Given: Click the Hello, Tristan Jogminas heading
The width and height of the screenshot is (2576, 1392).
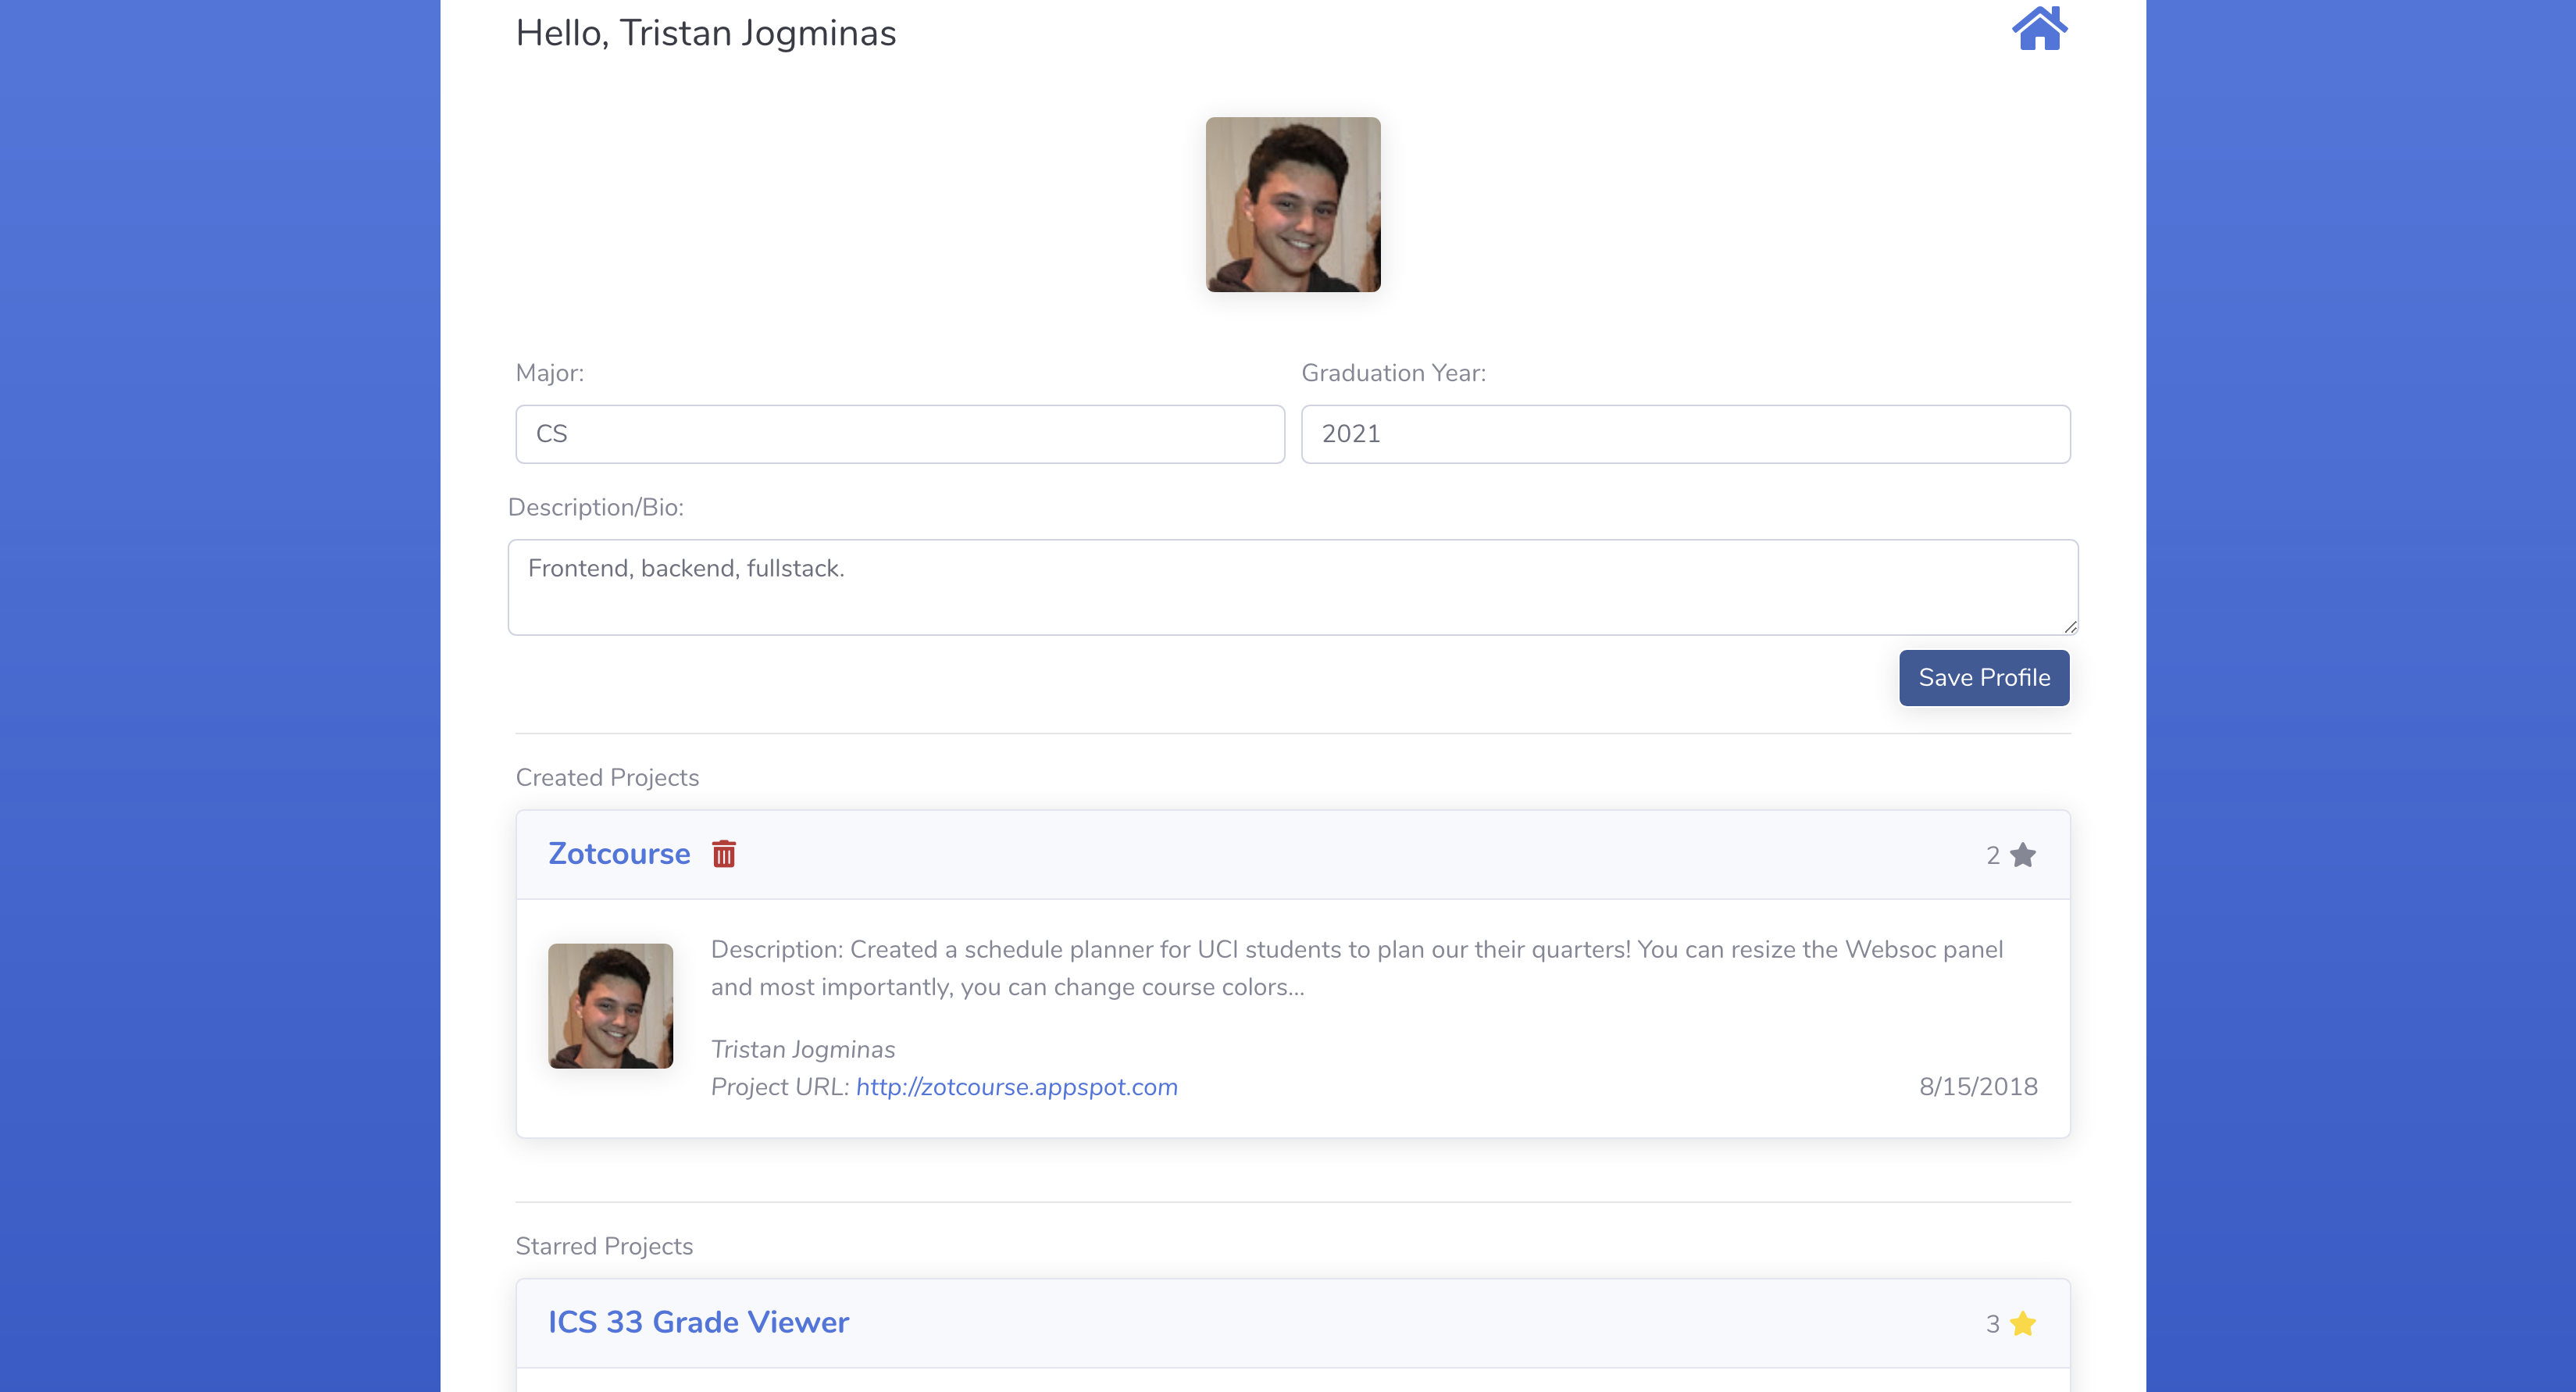Looking at the screenshot, I should coord(705,33).
